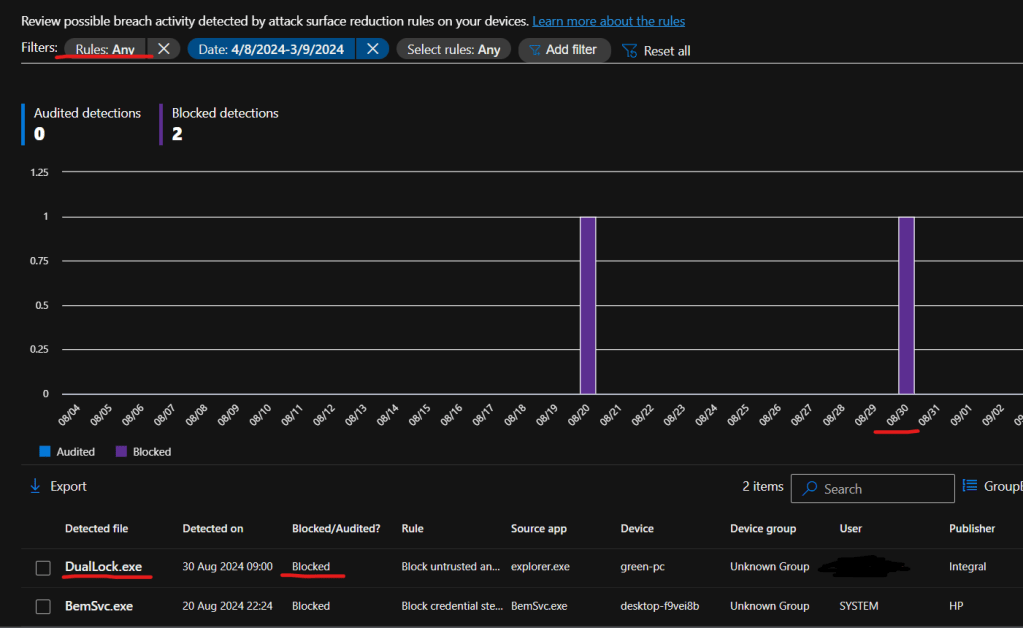Image resolution: width=1023 pixels, height=628 pixels.
Task: Sort by the Detected on column header
Action: [x=212, y=528]
